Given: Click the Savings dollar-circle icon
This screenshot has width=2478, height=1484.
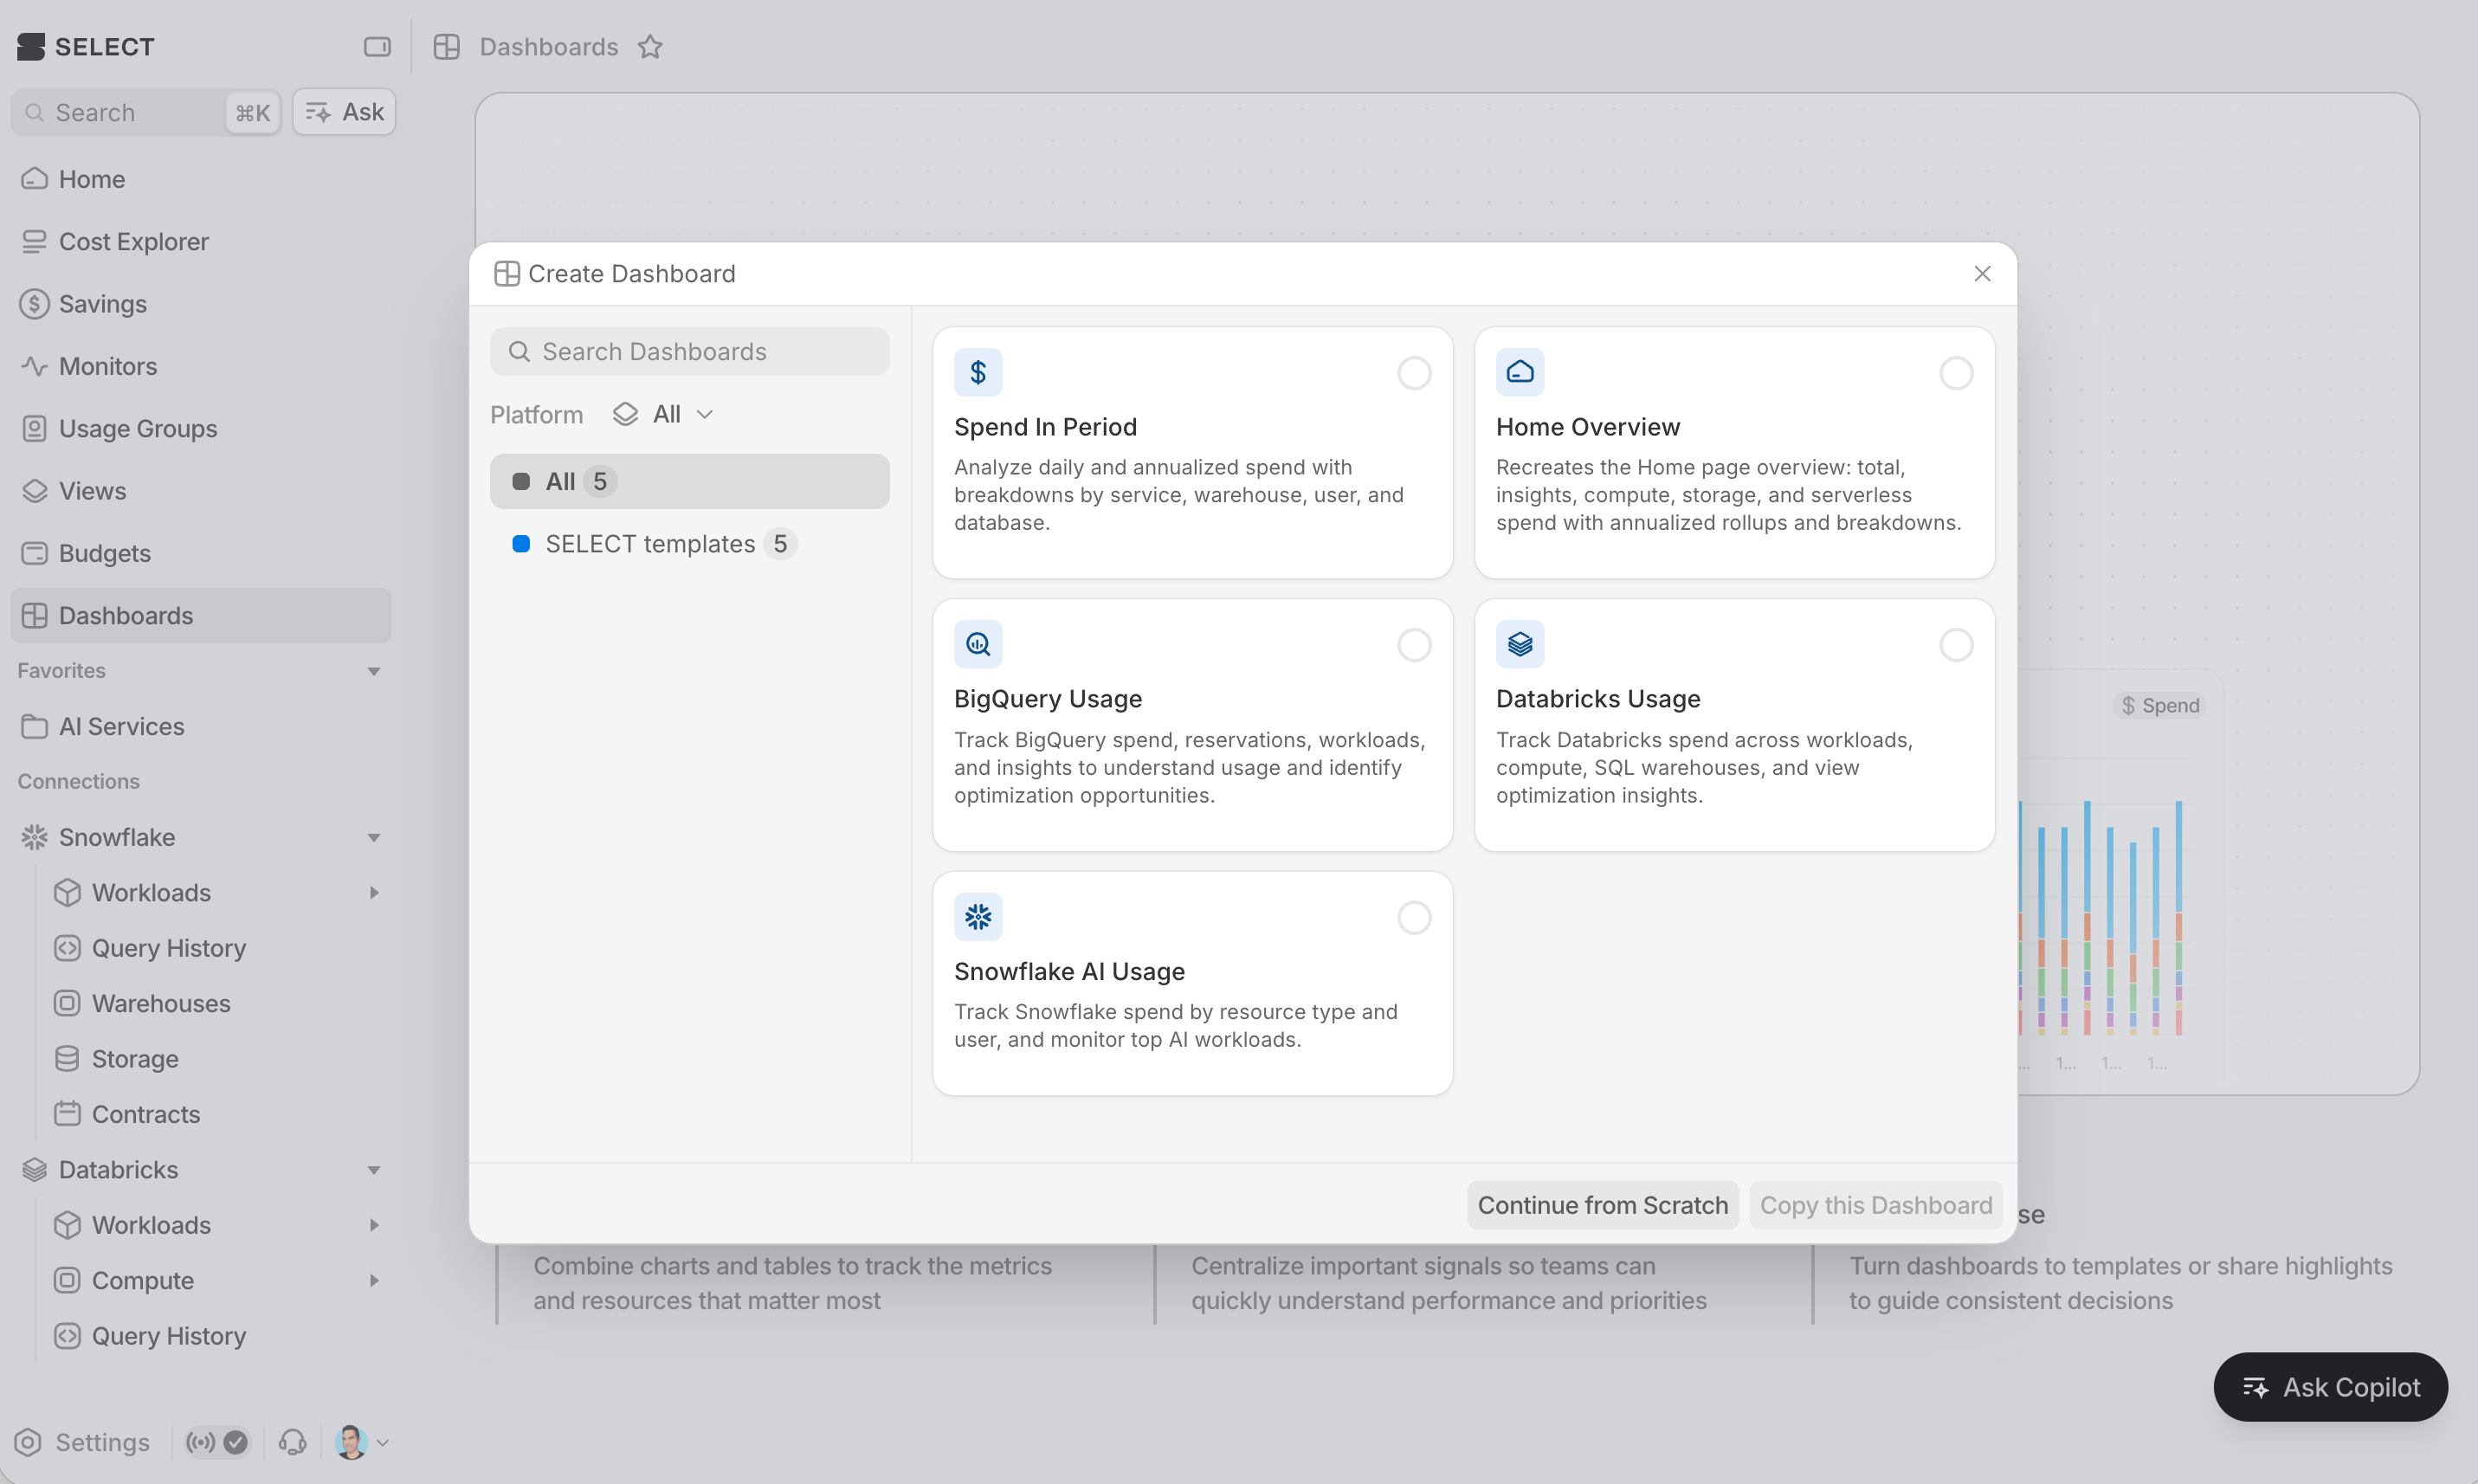Looking at the screenshot, I should 35,304.
